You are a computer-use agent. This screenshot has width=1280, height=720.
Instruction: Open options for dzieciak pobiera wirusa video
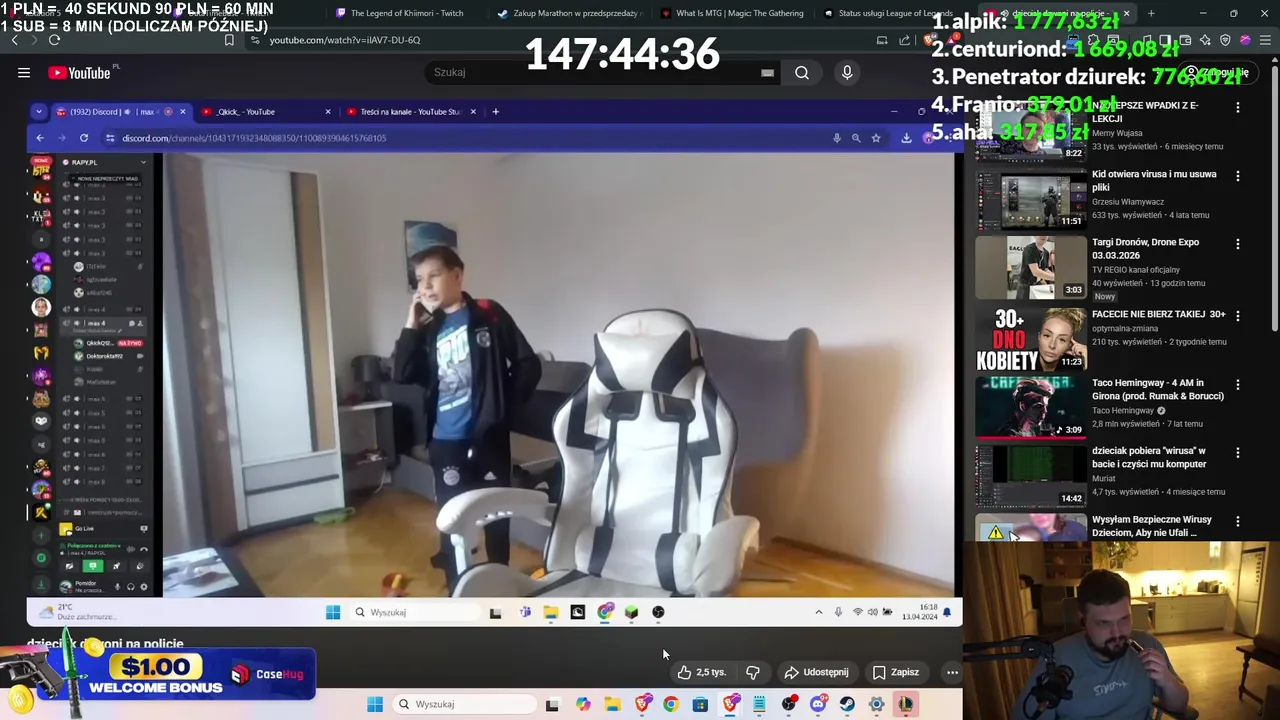click(x=1238, y=453)
